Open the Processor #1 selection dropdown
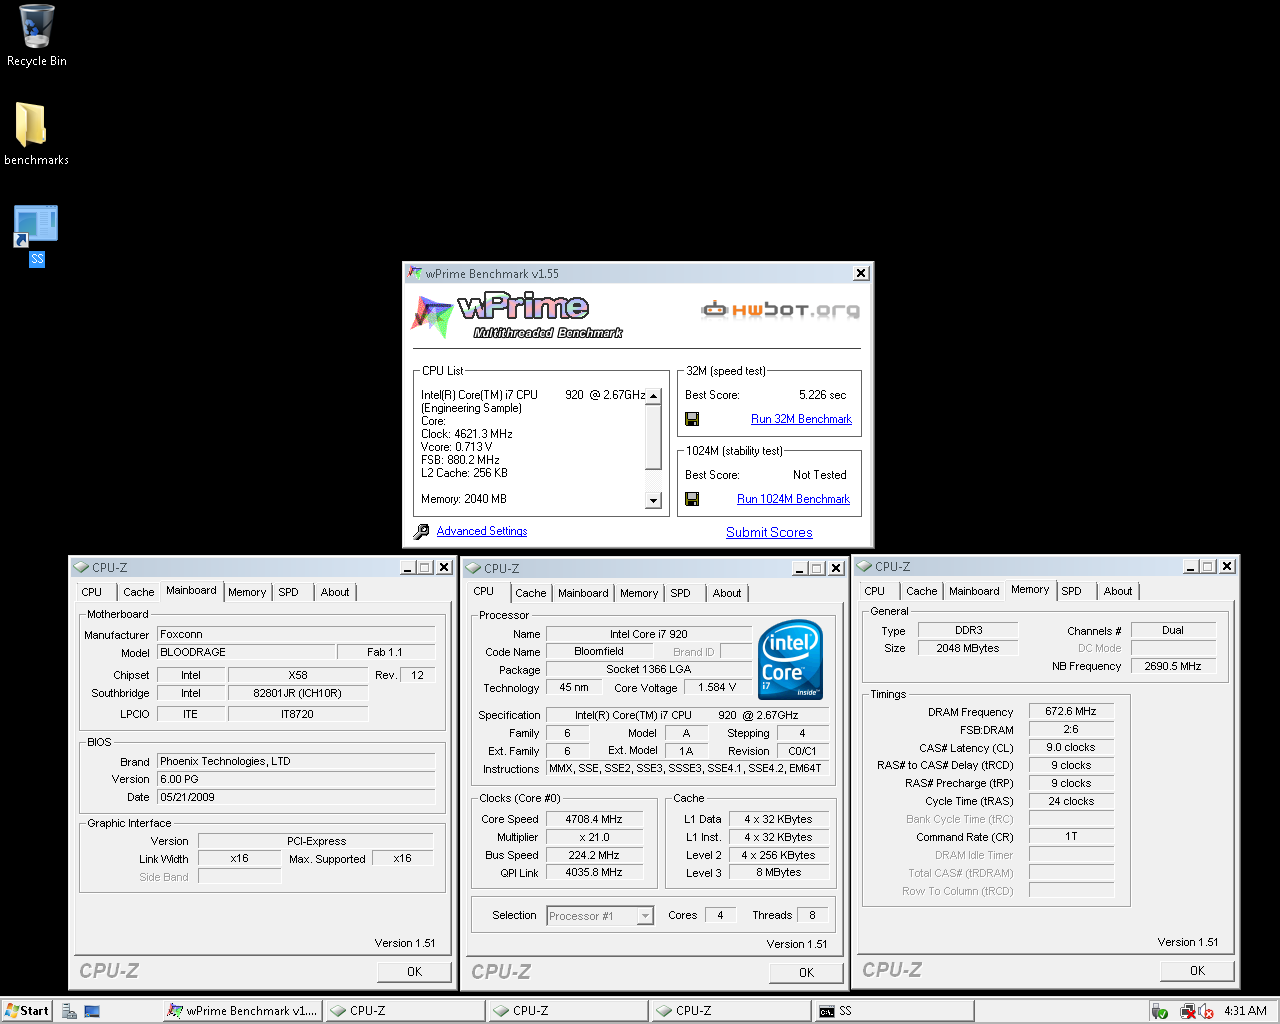The width and height of the screenshot is (1280, 1024). (645, 916)
